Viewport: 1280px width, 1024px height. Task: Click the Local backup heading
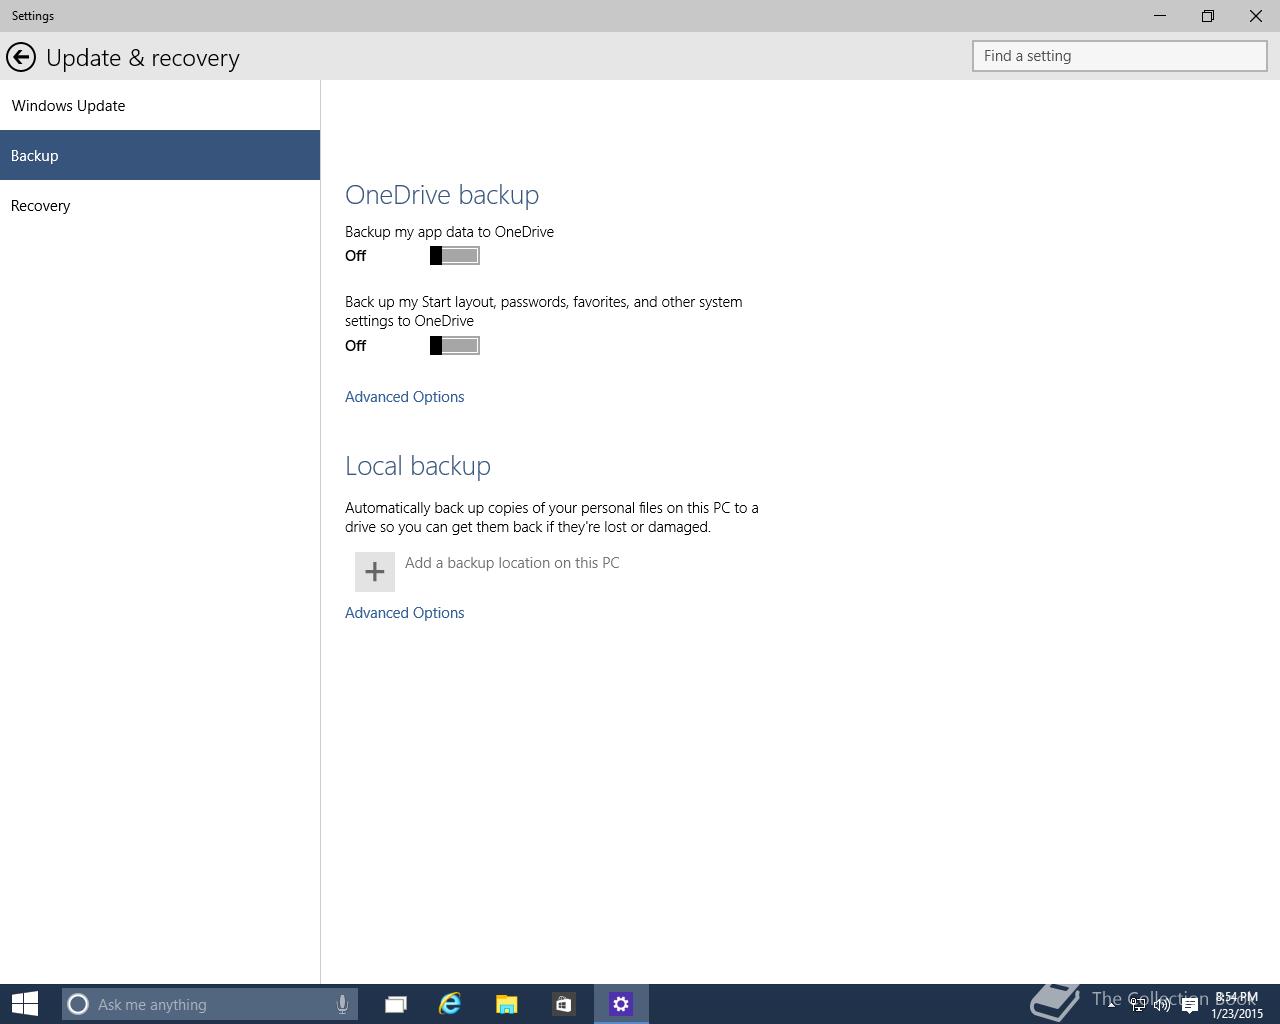418,466
